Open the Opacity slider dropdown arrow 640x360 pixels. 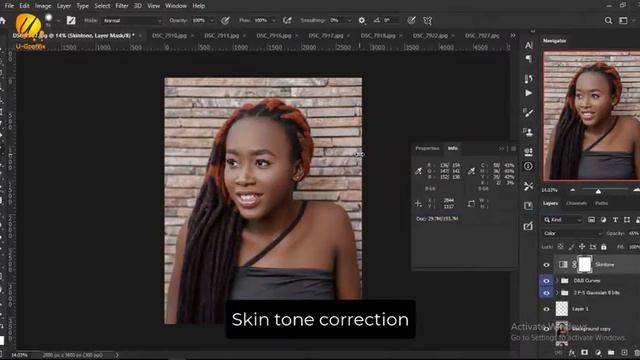213,20
